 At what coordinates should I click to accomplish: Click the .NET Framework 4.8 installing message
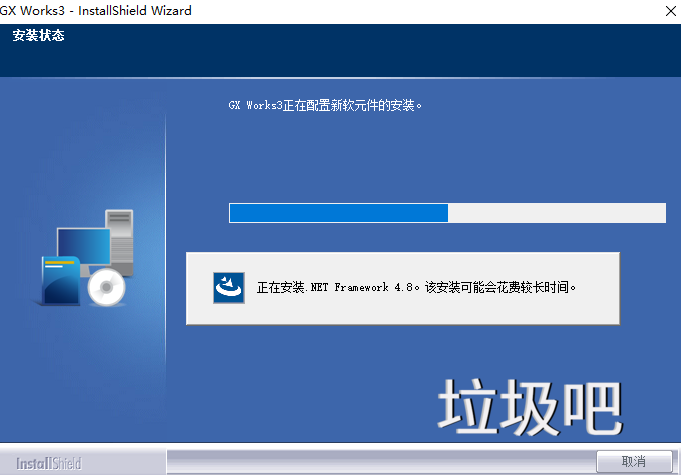coord(417,288)
